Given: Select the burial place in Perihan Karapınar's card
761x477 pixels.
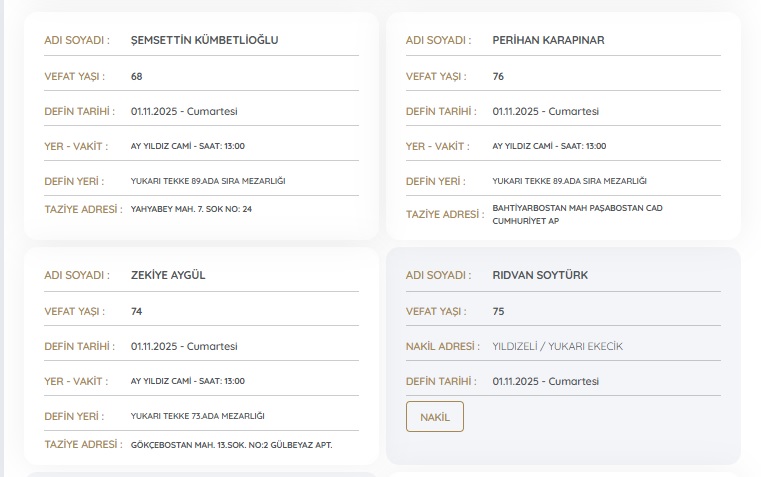Looking at the screenshot, I should [x=569, y=181].
